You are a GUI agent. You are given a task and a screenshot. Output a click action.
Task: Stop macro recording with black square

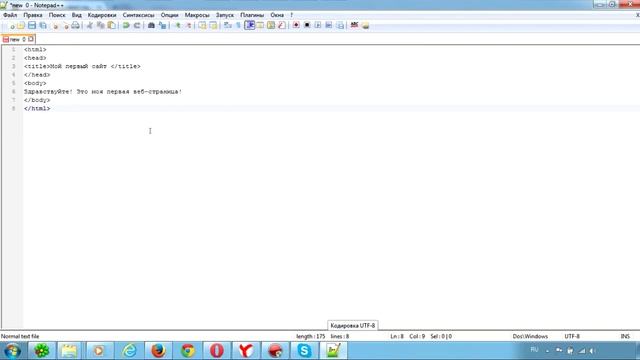pyautogui.click(x=307, y=25)
